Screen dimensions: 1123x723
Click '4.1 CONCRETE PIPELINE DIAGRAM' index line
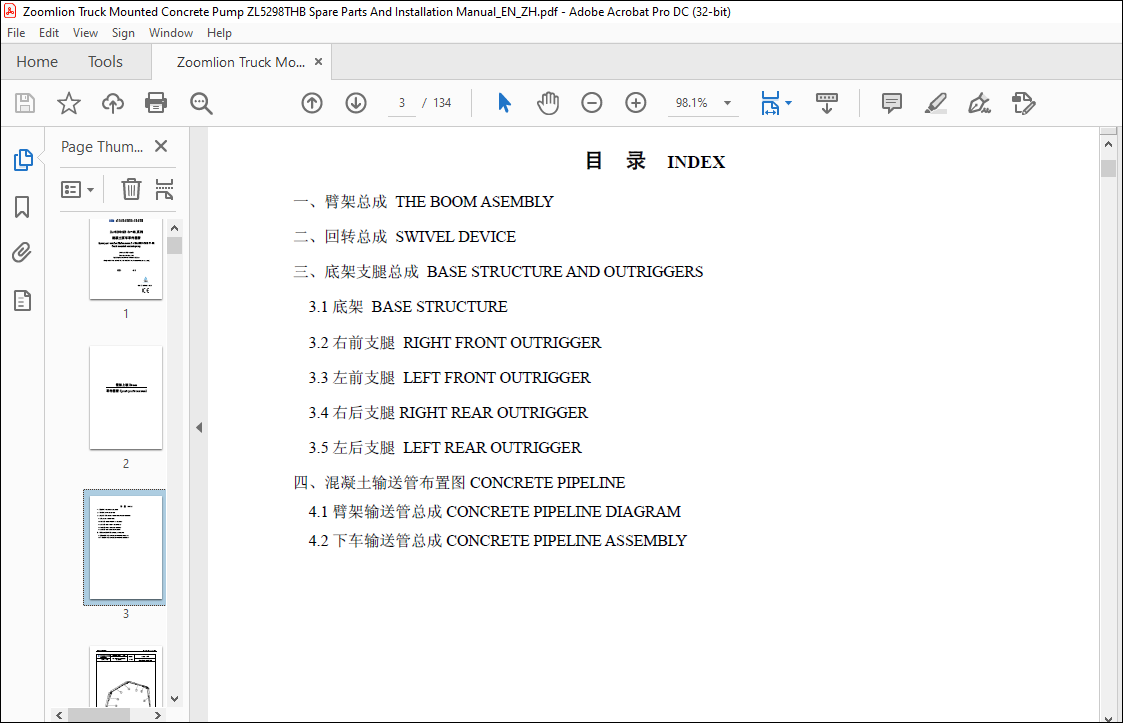tap(495, 512)
